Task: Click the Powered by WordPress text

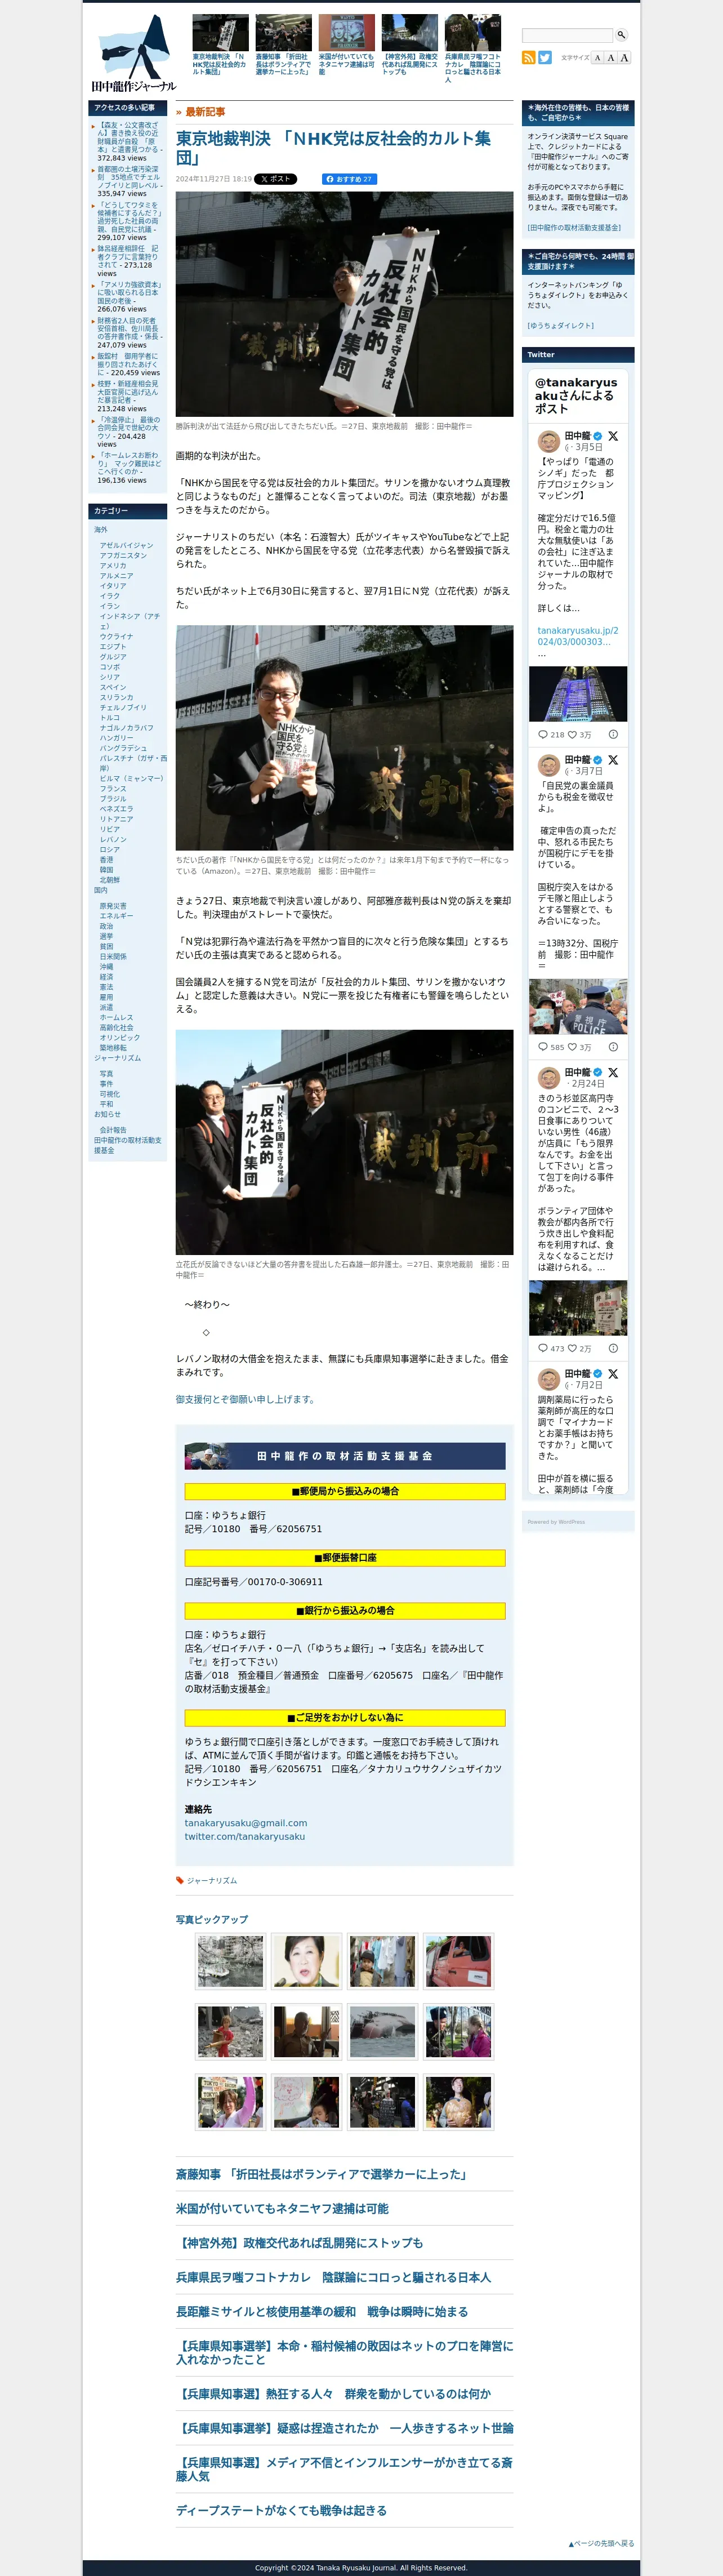Action: point(556,1522)
